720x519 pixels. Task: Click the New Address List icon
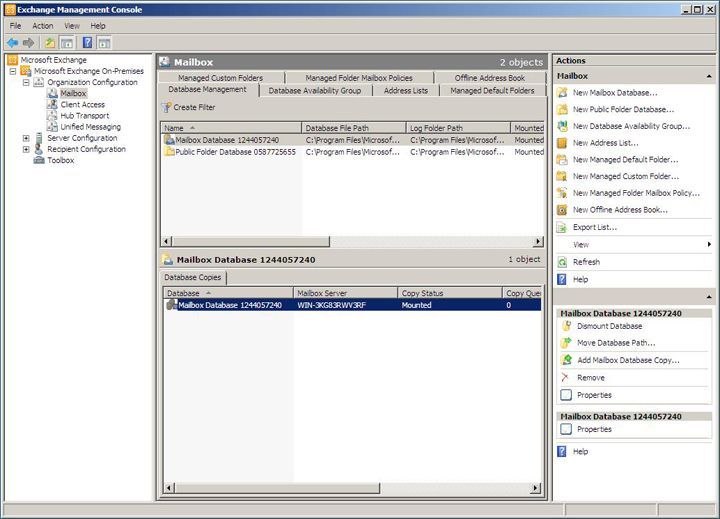click(562, 143)
